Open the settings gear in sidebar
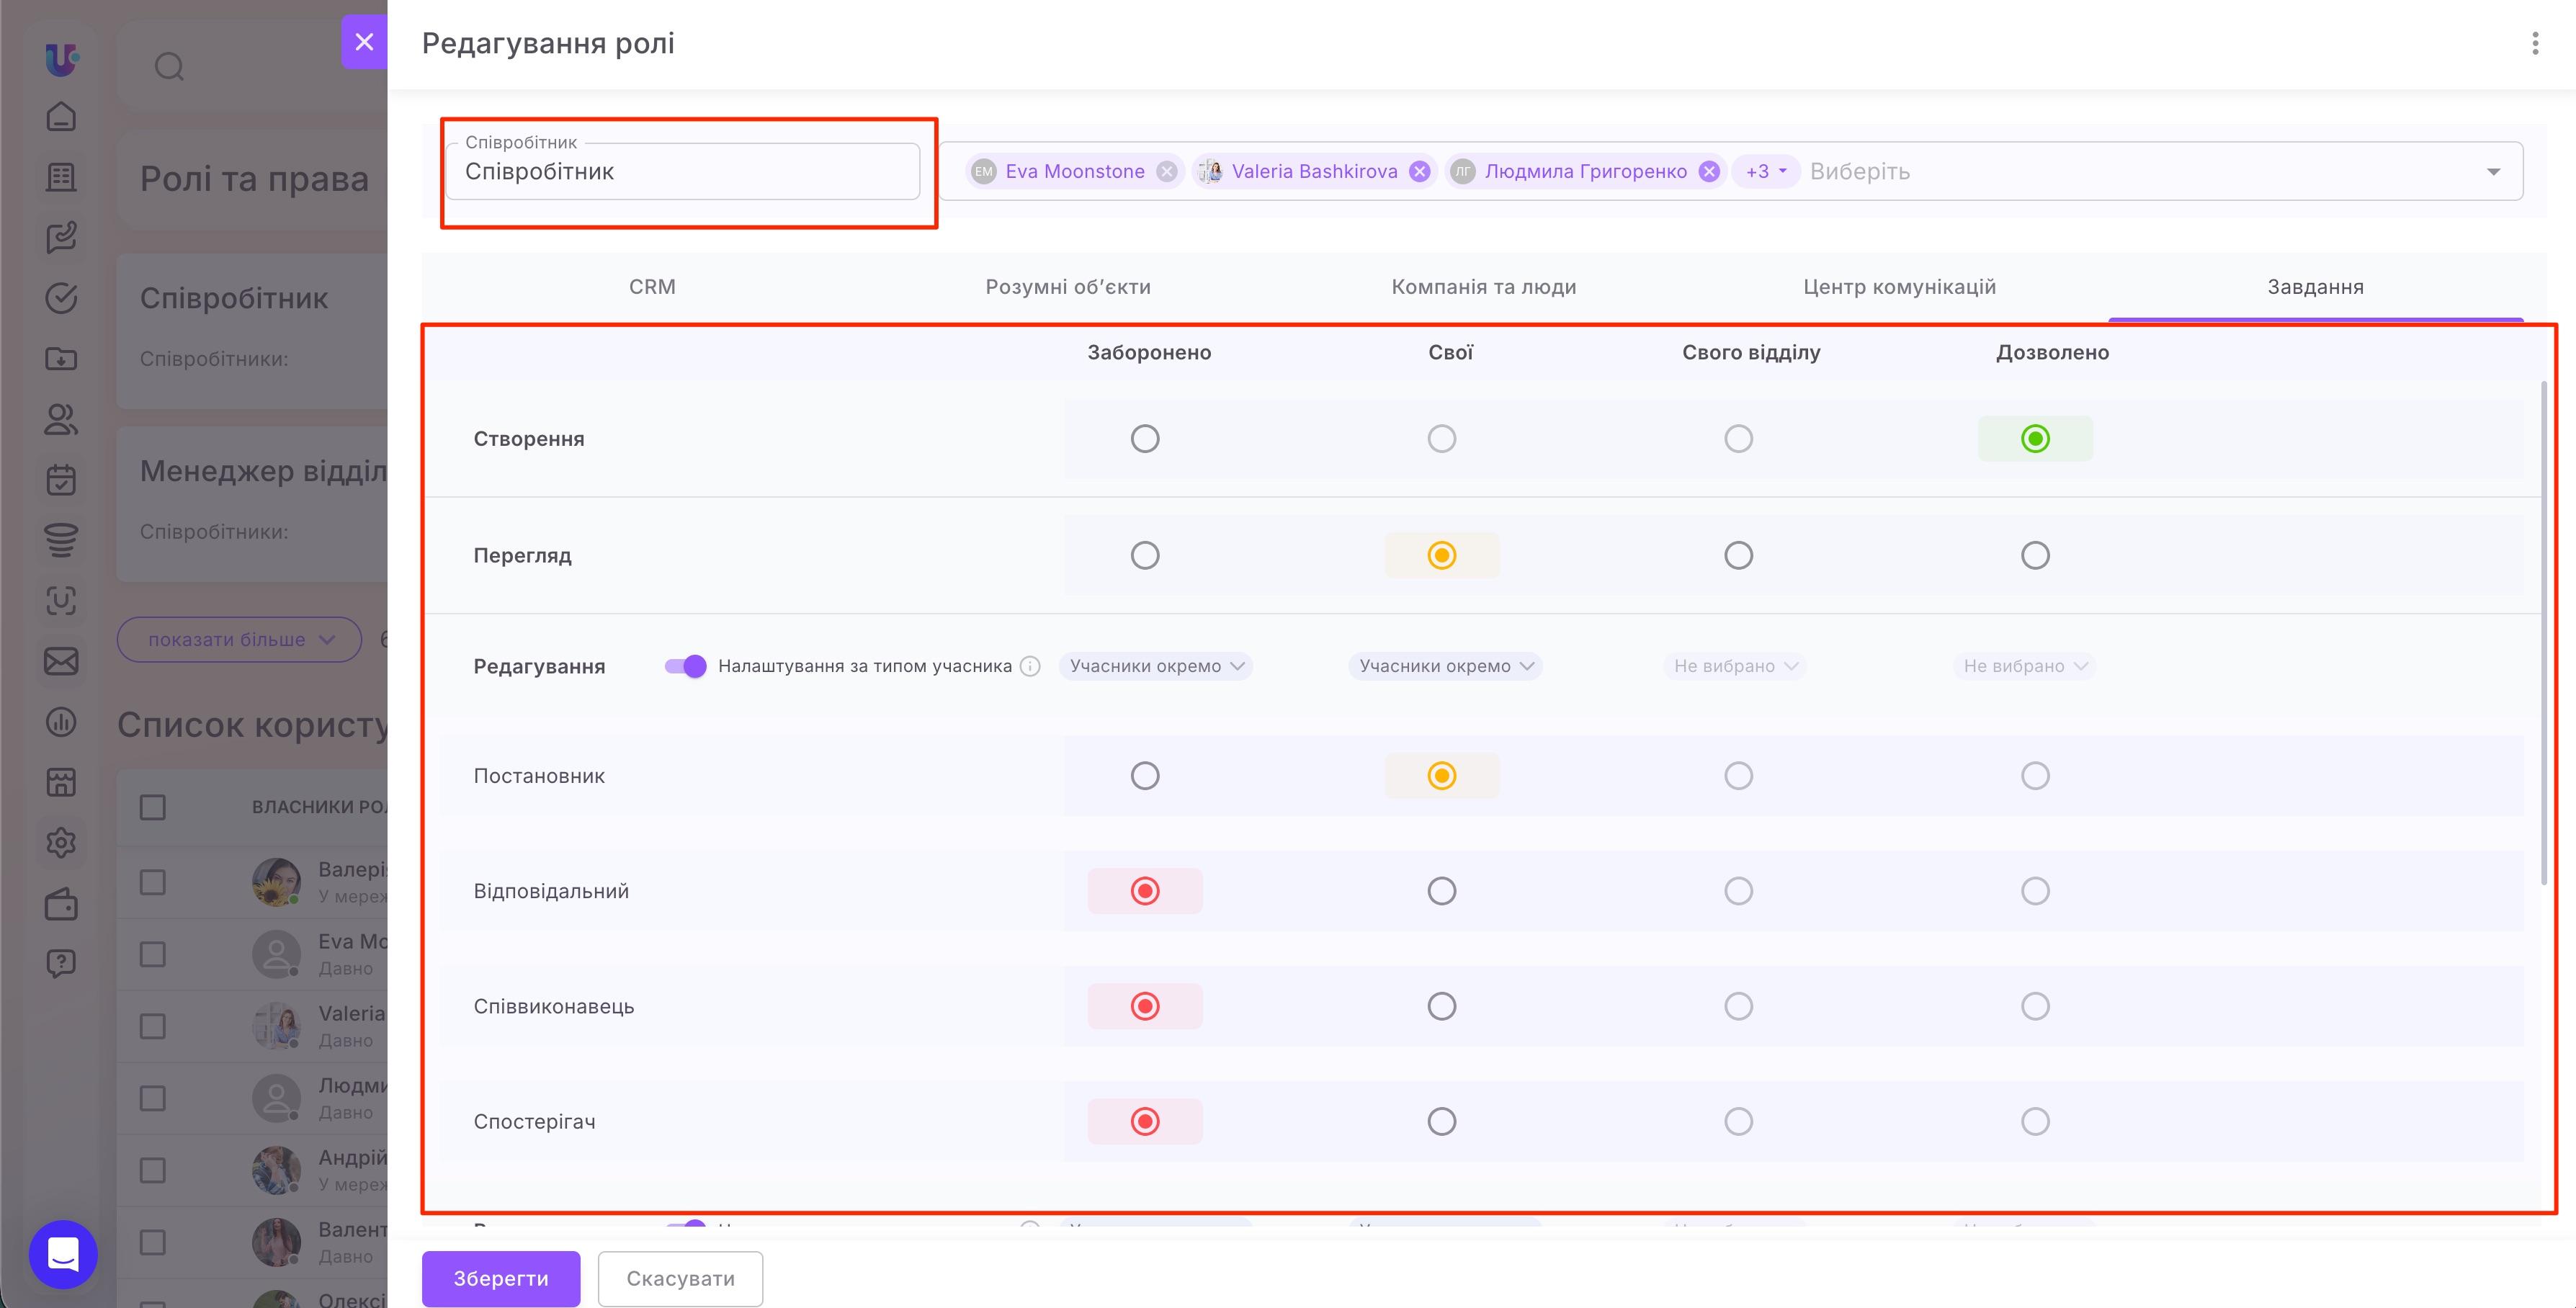The height and width of the screenshot is (1308, 2576). (61, 843)
